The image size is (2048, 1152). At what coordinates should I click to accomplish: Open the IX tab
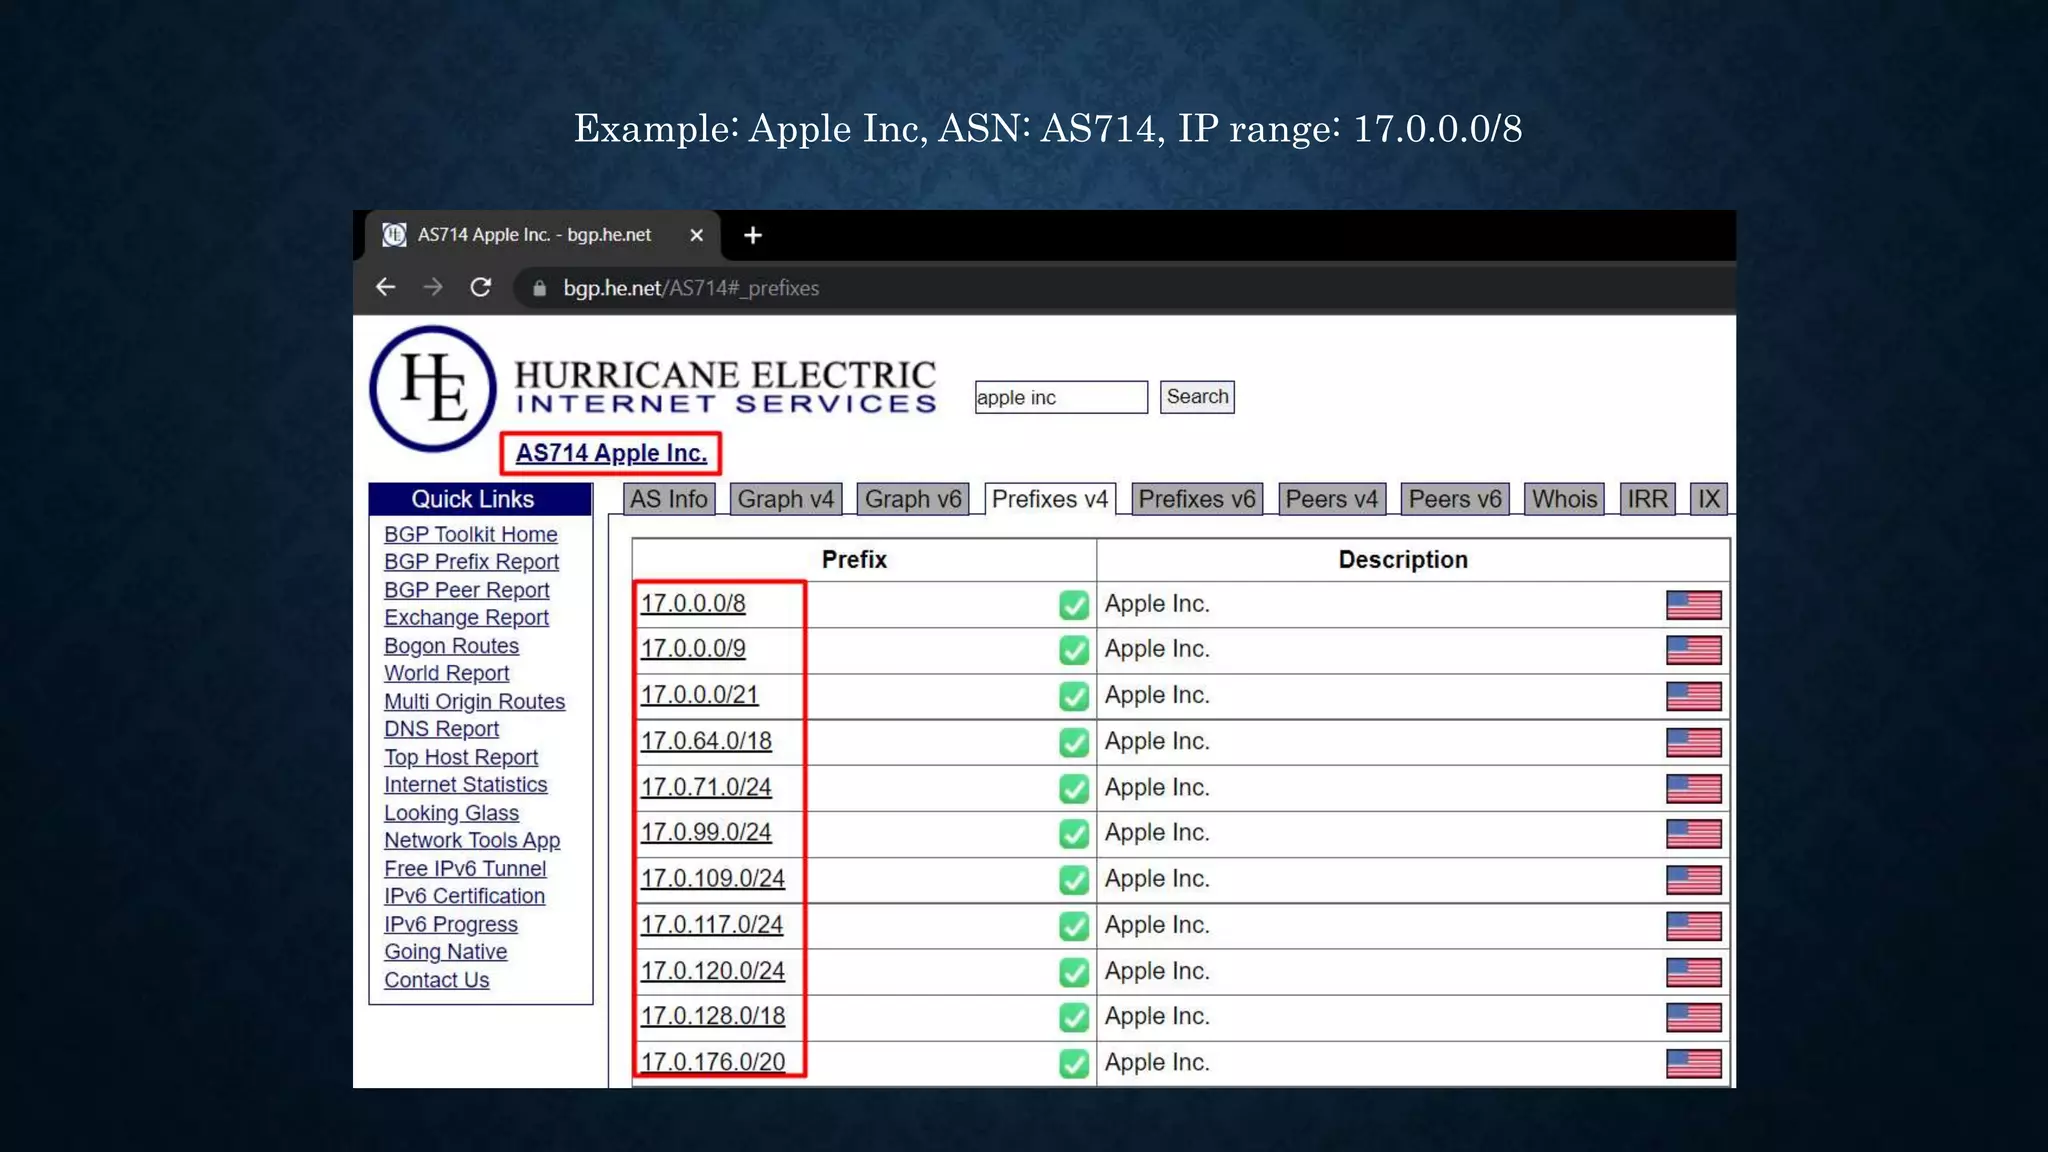click(1709, 499)
